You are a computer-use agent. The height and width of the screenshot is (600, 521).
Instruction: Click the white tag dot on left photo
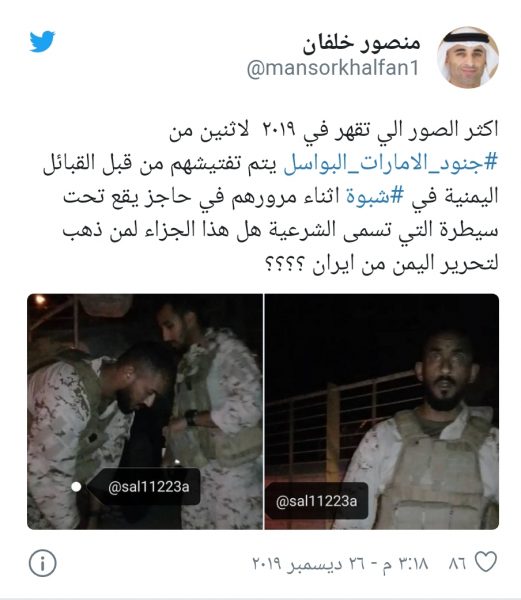tap(77, 486)
